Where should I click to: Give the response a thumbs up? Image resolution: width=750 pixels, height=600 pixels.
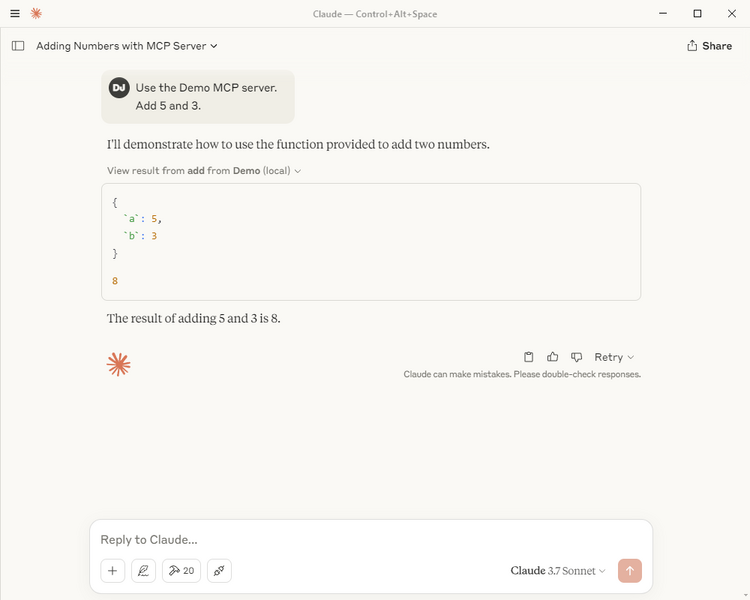pos(553,357)
